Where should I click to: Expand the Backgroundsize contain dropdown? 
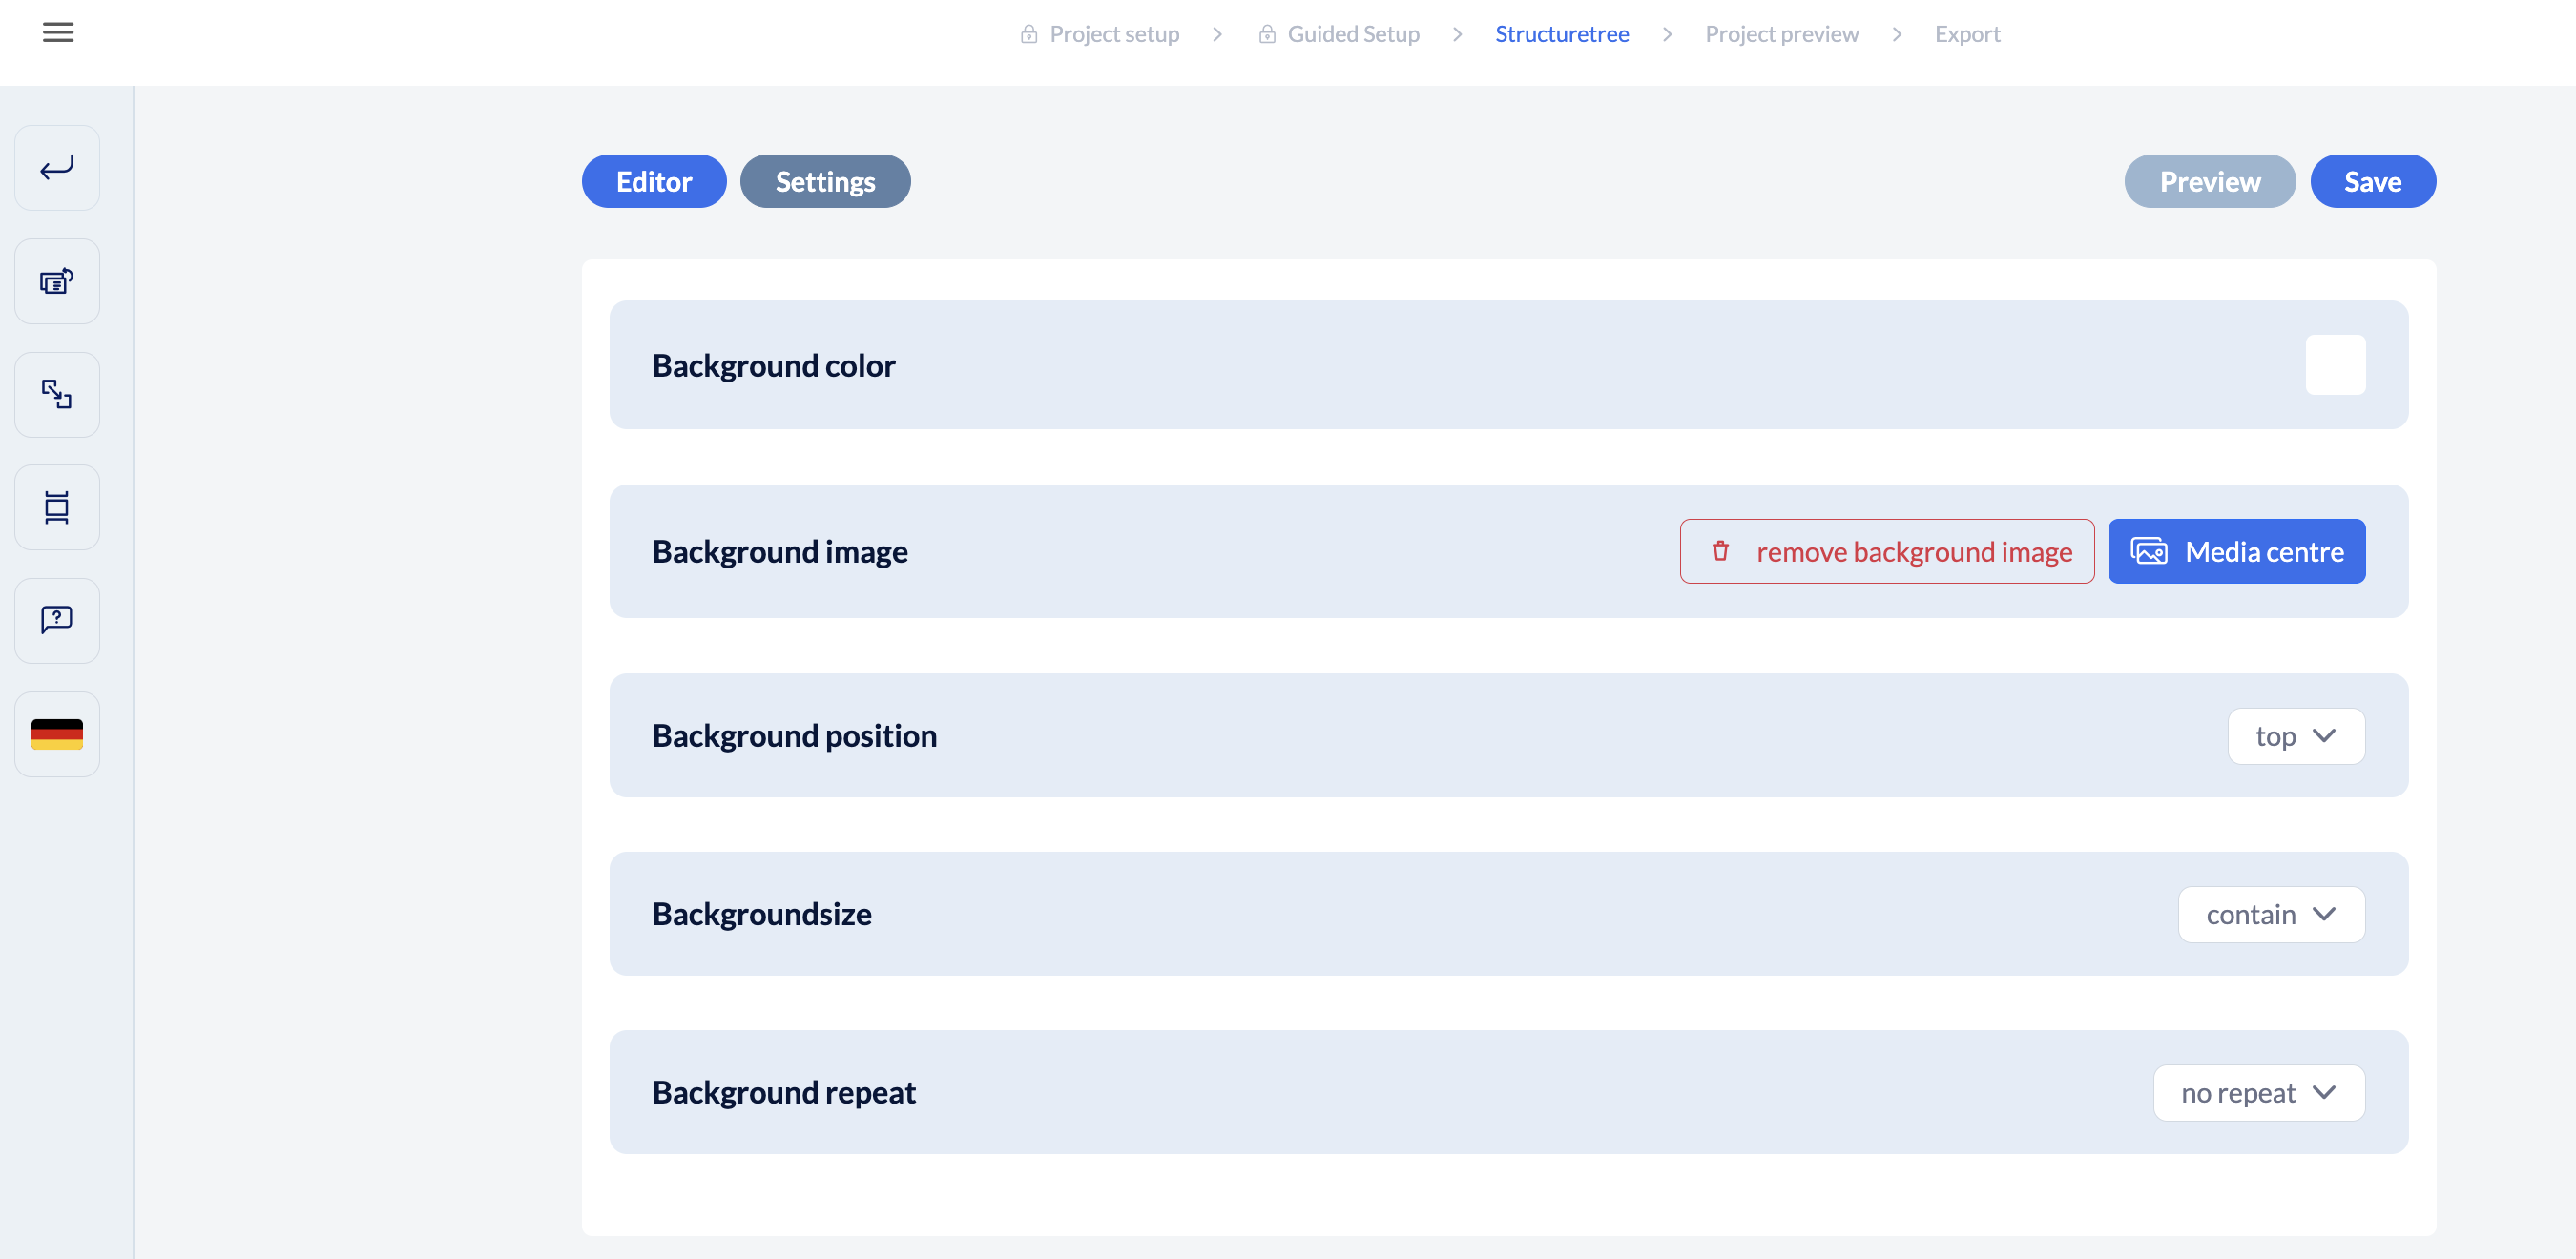(2270, 914)
